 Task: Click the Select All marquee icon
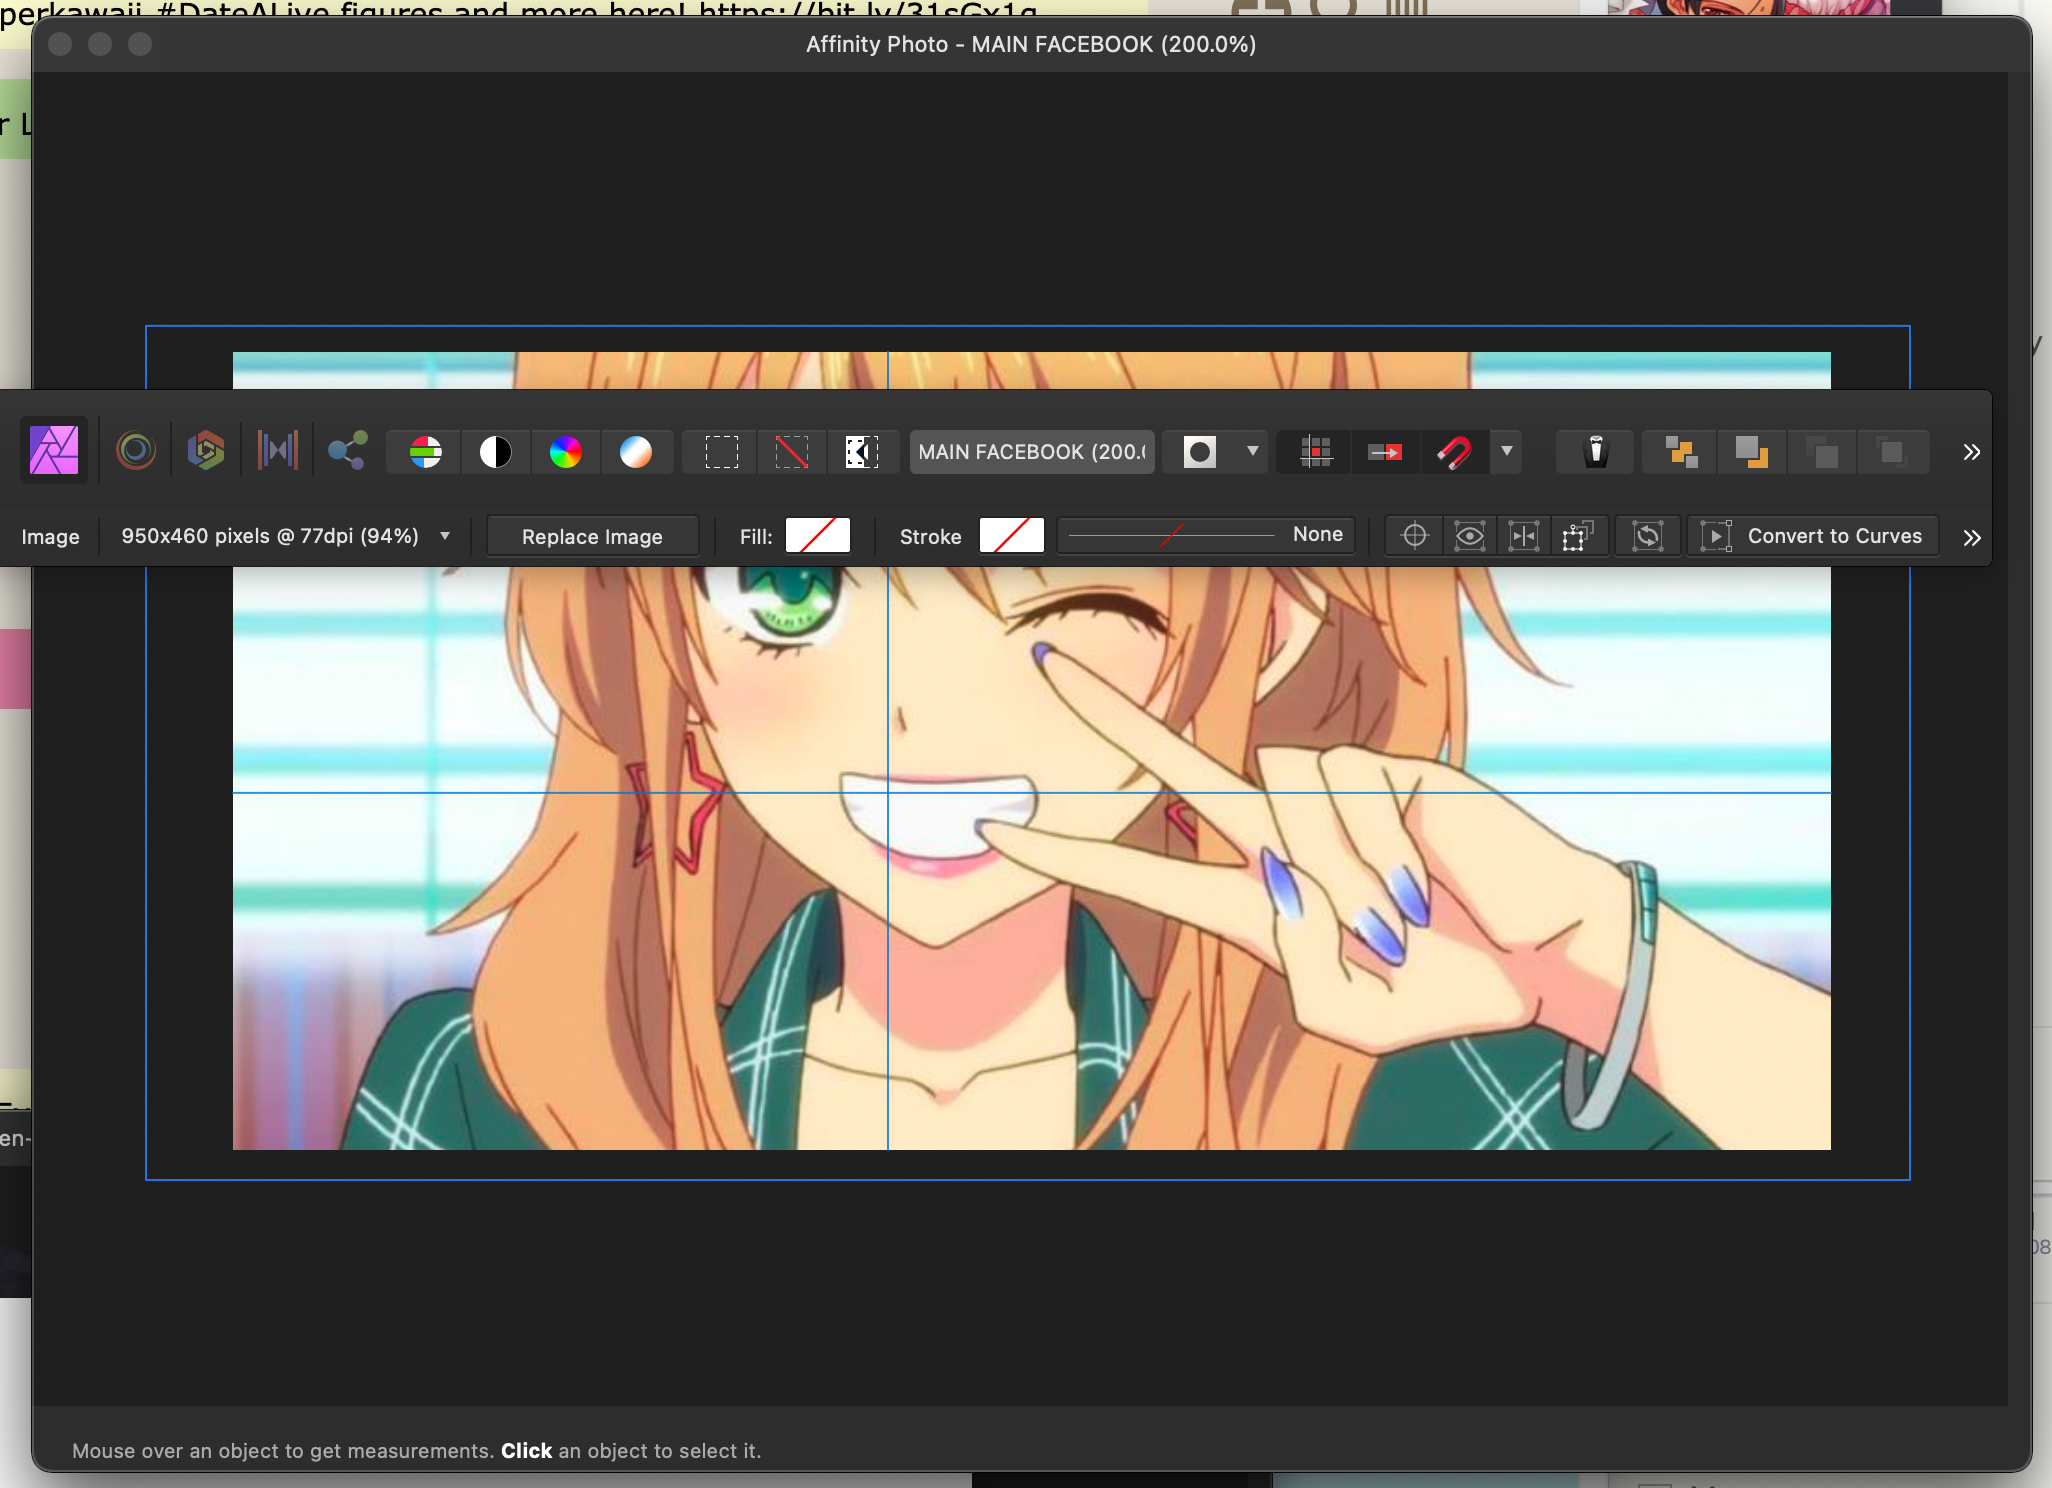click(722, 452)
